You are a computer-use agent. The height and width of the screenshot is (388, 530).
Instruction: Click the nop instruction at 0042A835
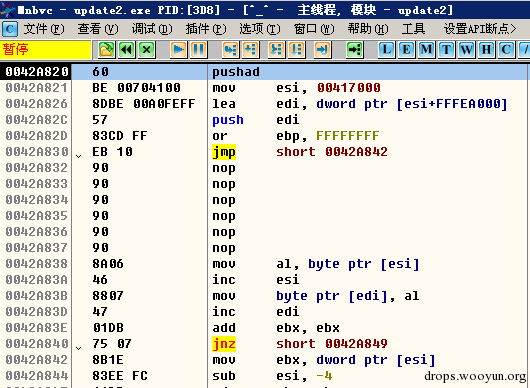[224, 216]
